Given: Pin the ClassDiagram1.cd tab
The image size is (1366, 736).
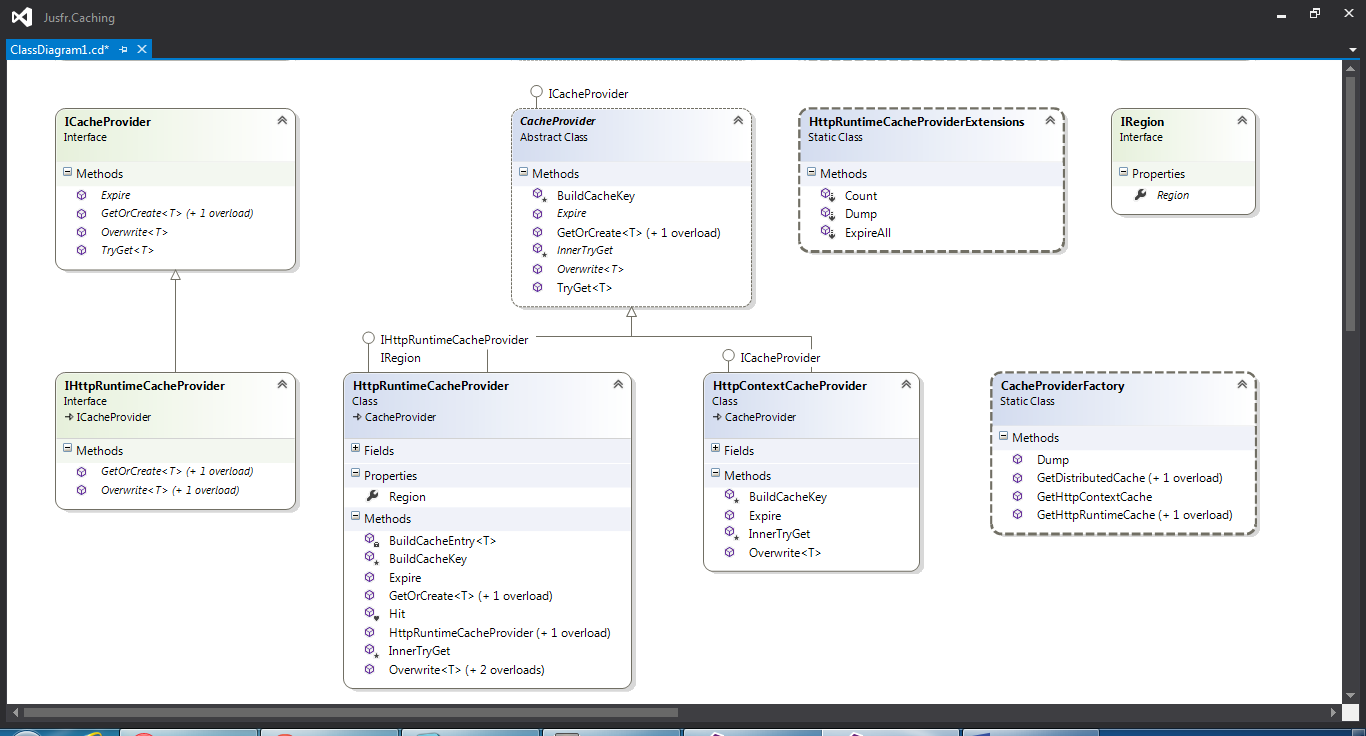Looking at the screenshot, I should (x=124, y=49).
